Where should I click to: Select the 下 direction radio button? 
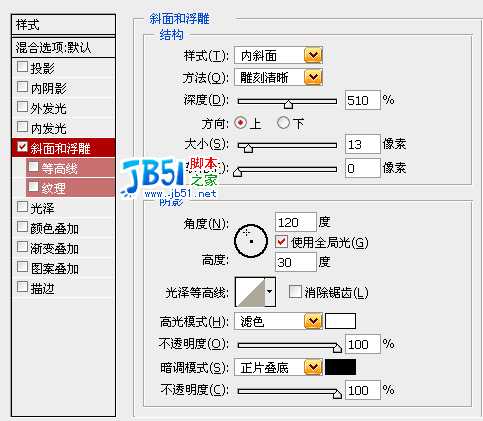pos(283,123)
